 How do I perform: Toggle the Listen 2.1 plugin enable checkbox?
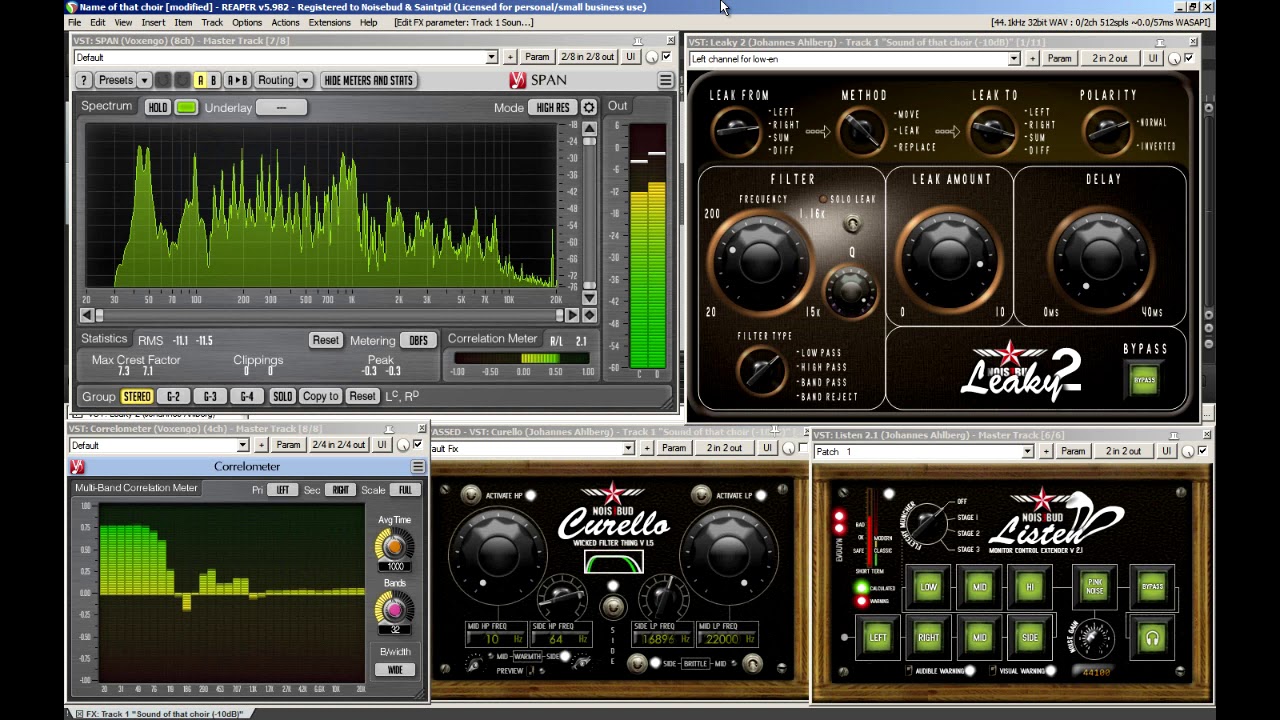click(x=1202, y=451)
